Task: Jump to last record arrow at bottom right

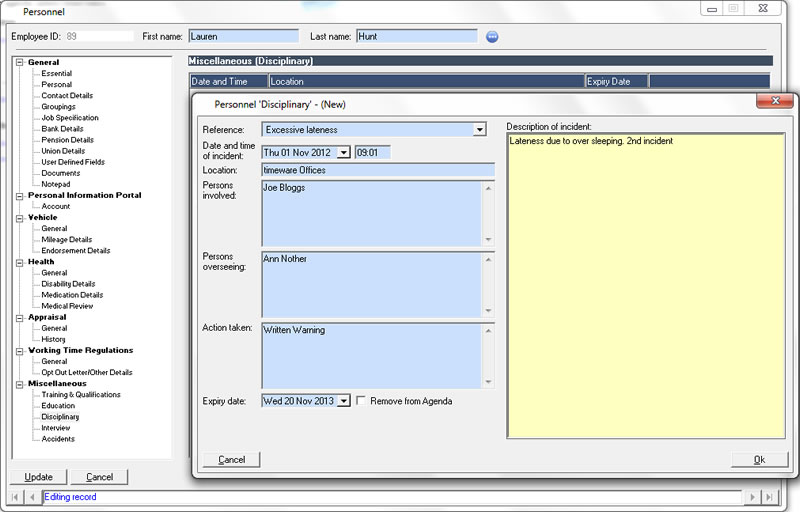Action: 768,497
